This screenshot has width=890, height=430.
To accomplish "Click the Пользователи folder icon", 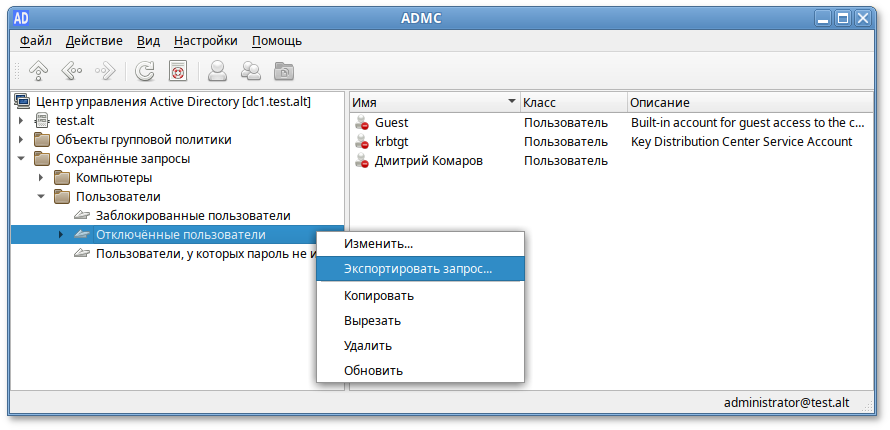I will pyautogui.click(x=62, y=197).
